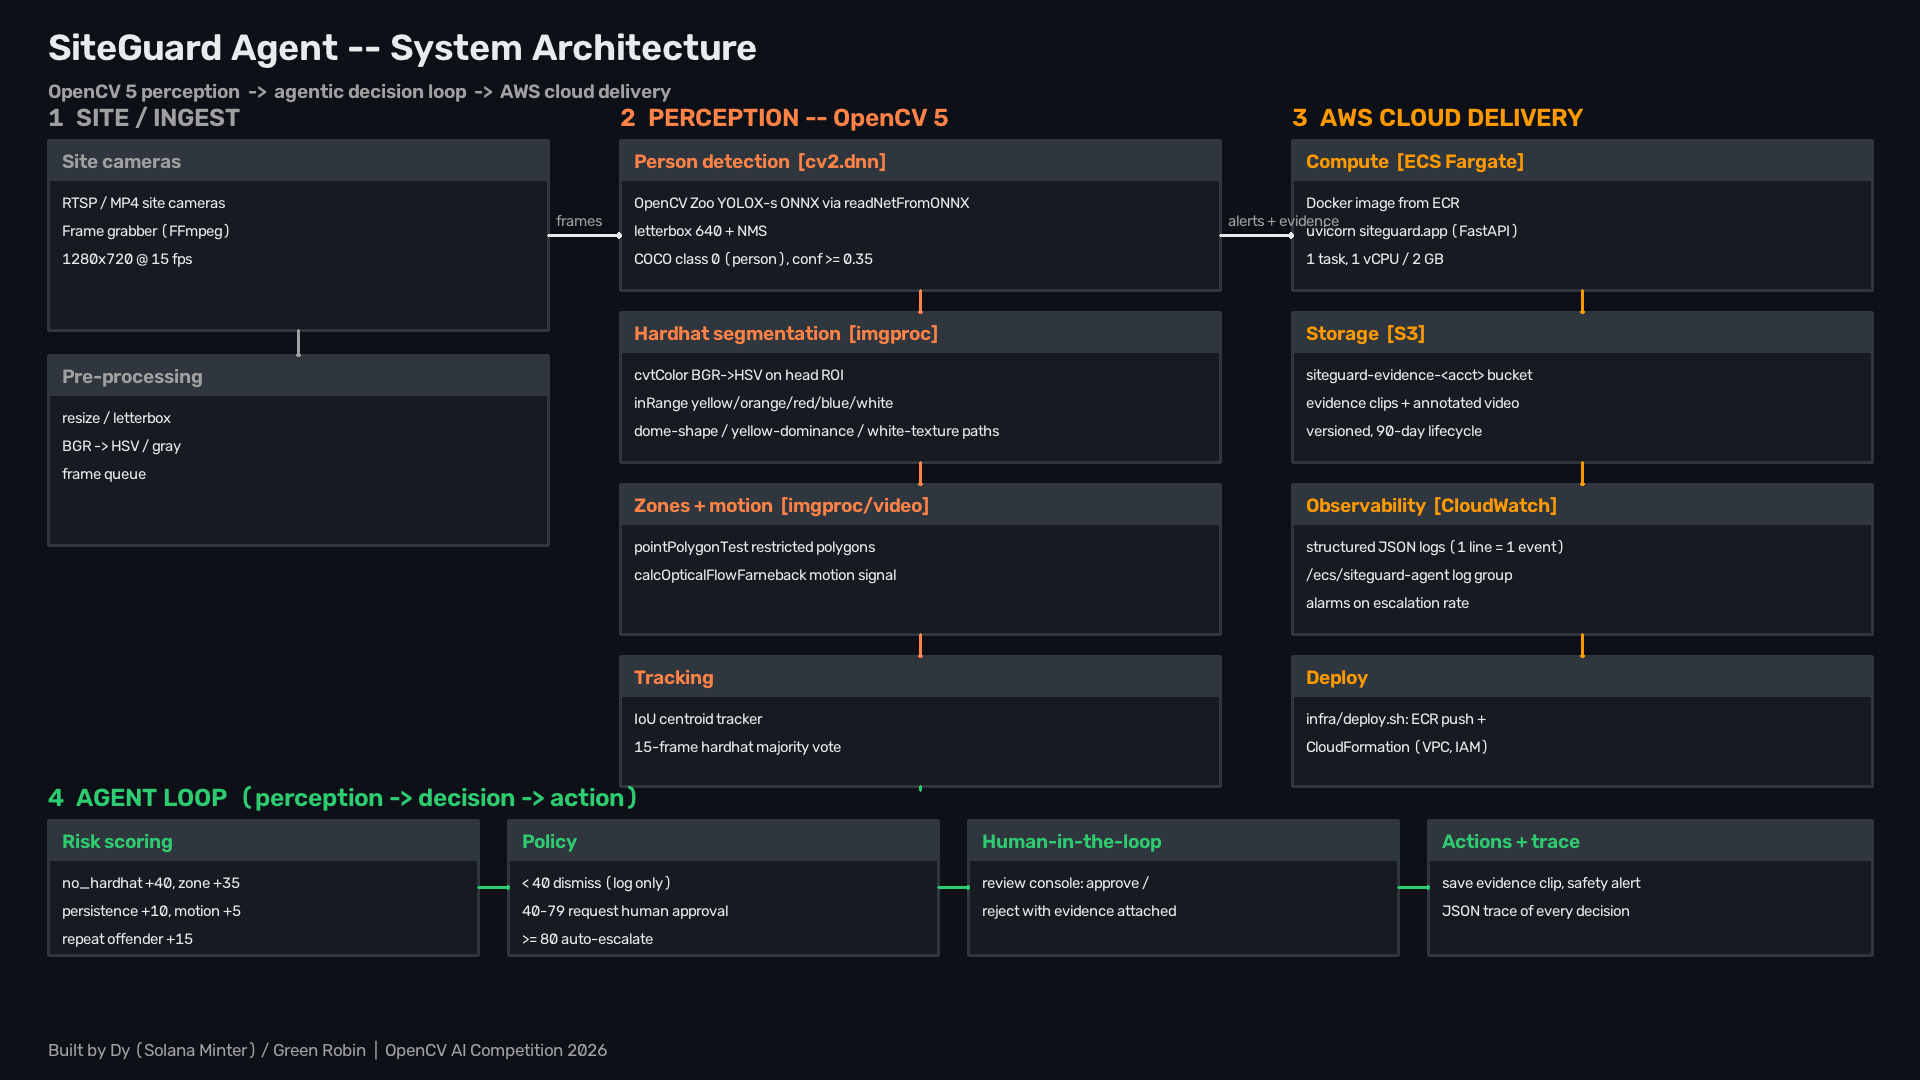Select 'BGR -> HSV / gray' line
This screenshot has height=1080, width=1920.
(121, 446)
